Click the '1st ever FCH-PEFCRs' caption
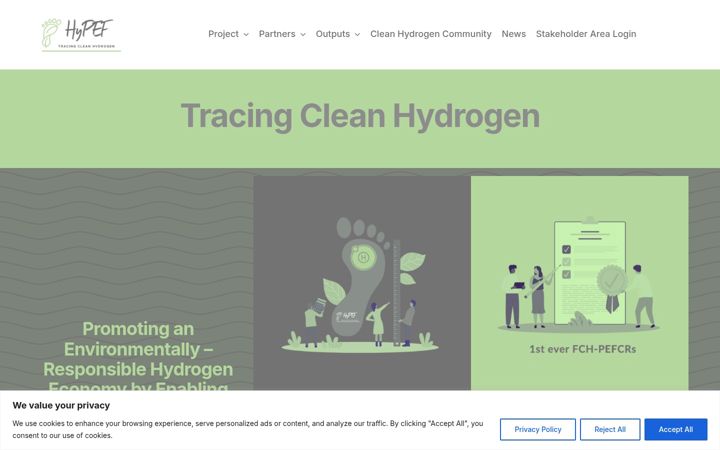The height and width of the screenshot is (450, 720). coord(582,349)
